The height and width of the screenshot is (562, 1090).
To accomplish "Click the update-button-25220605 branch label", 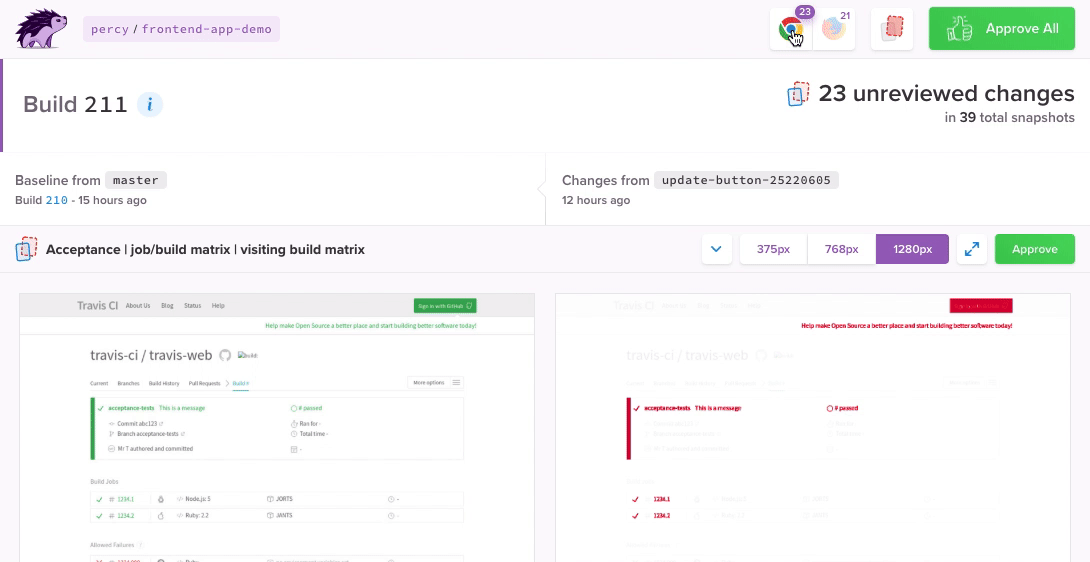I will pos(746,180).
